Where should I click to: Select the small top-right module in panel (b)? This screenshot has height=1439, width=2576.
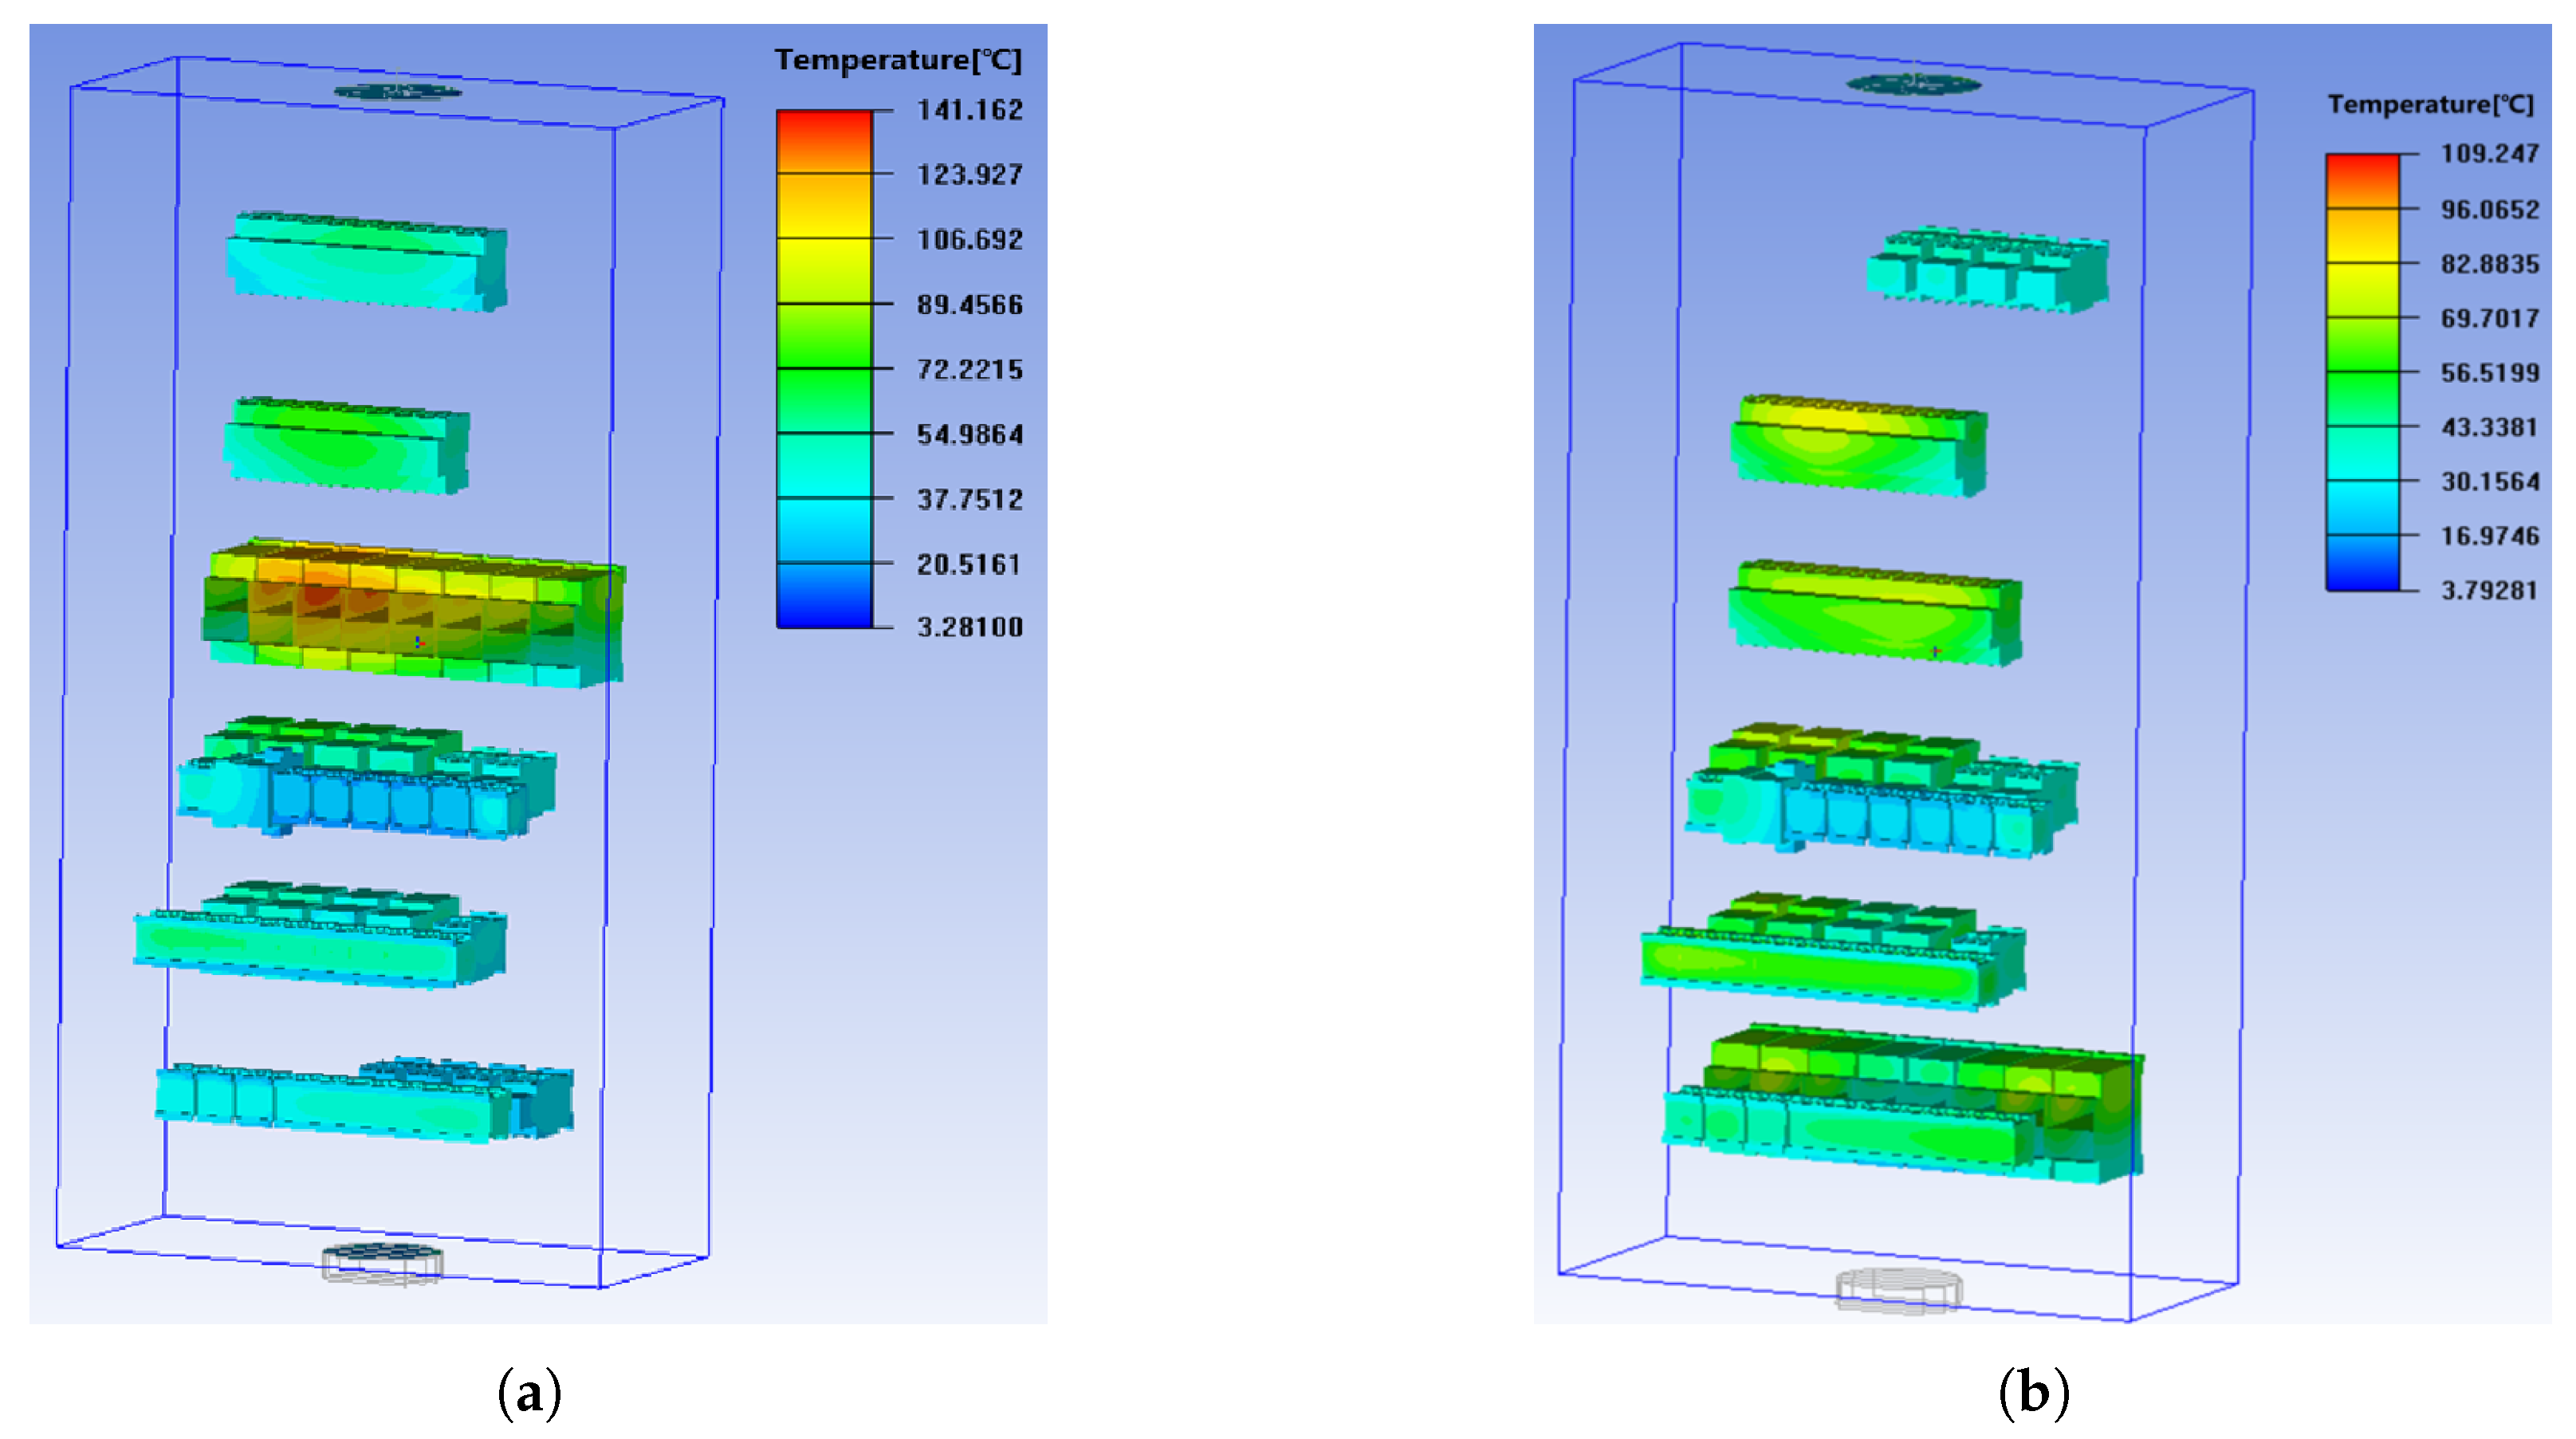click(1987, 270)
